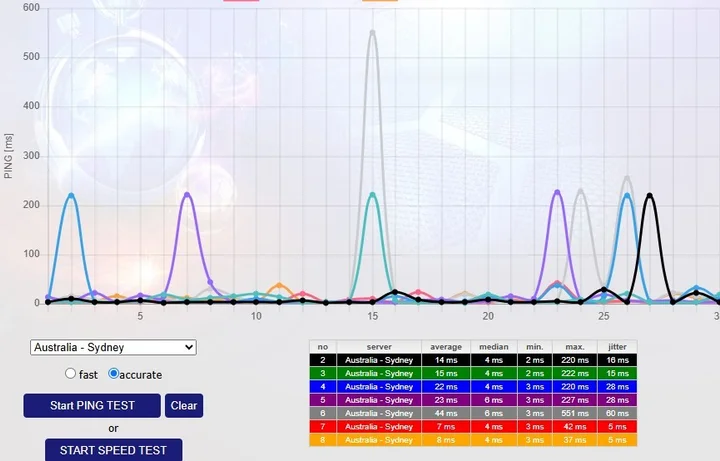Click the 'server' column header
This screenshot has width=720, height=461.
click(x=378, y=347)
